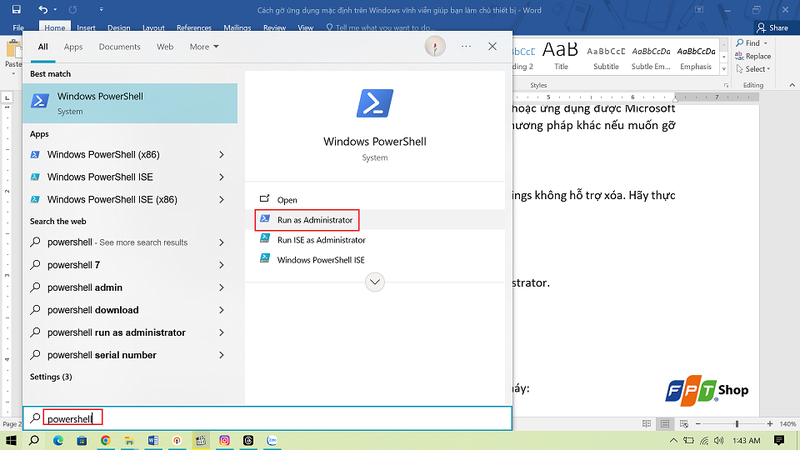800x450 pixels.
Task: Click the user avatar in search panel
Action: coord(435,46)
